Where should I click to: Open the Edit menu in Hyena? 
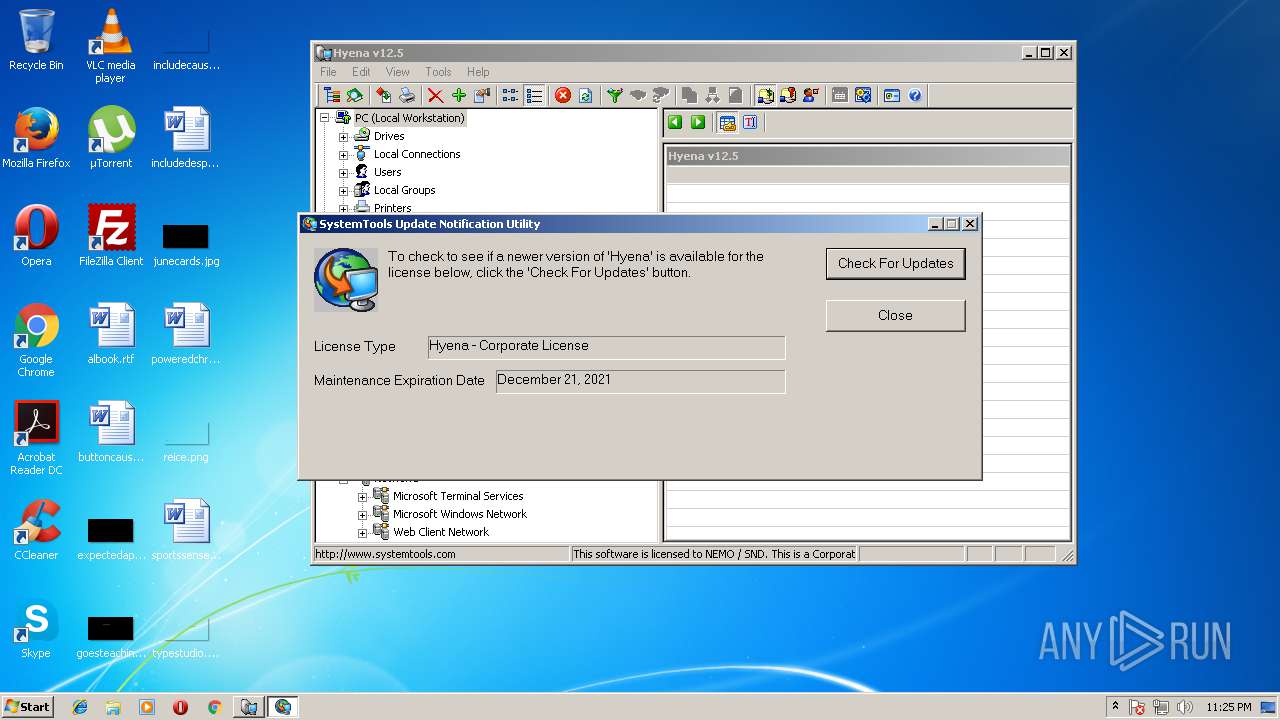pyautogui.click(x=361, y=72)
